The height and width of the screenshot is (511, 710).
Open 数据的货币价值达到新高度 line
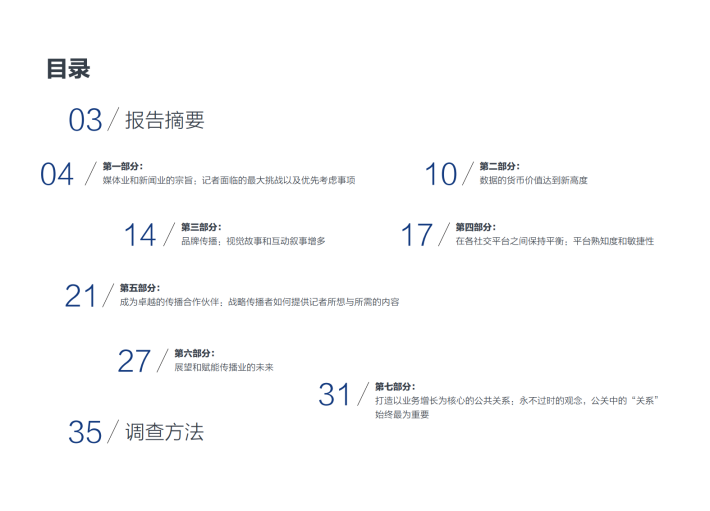pos(533,180)
